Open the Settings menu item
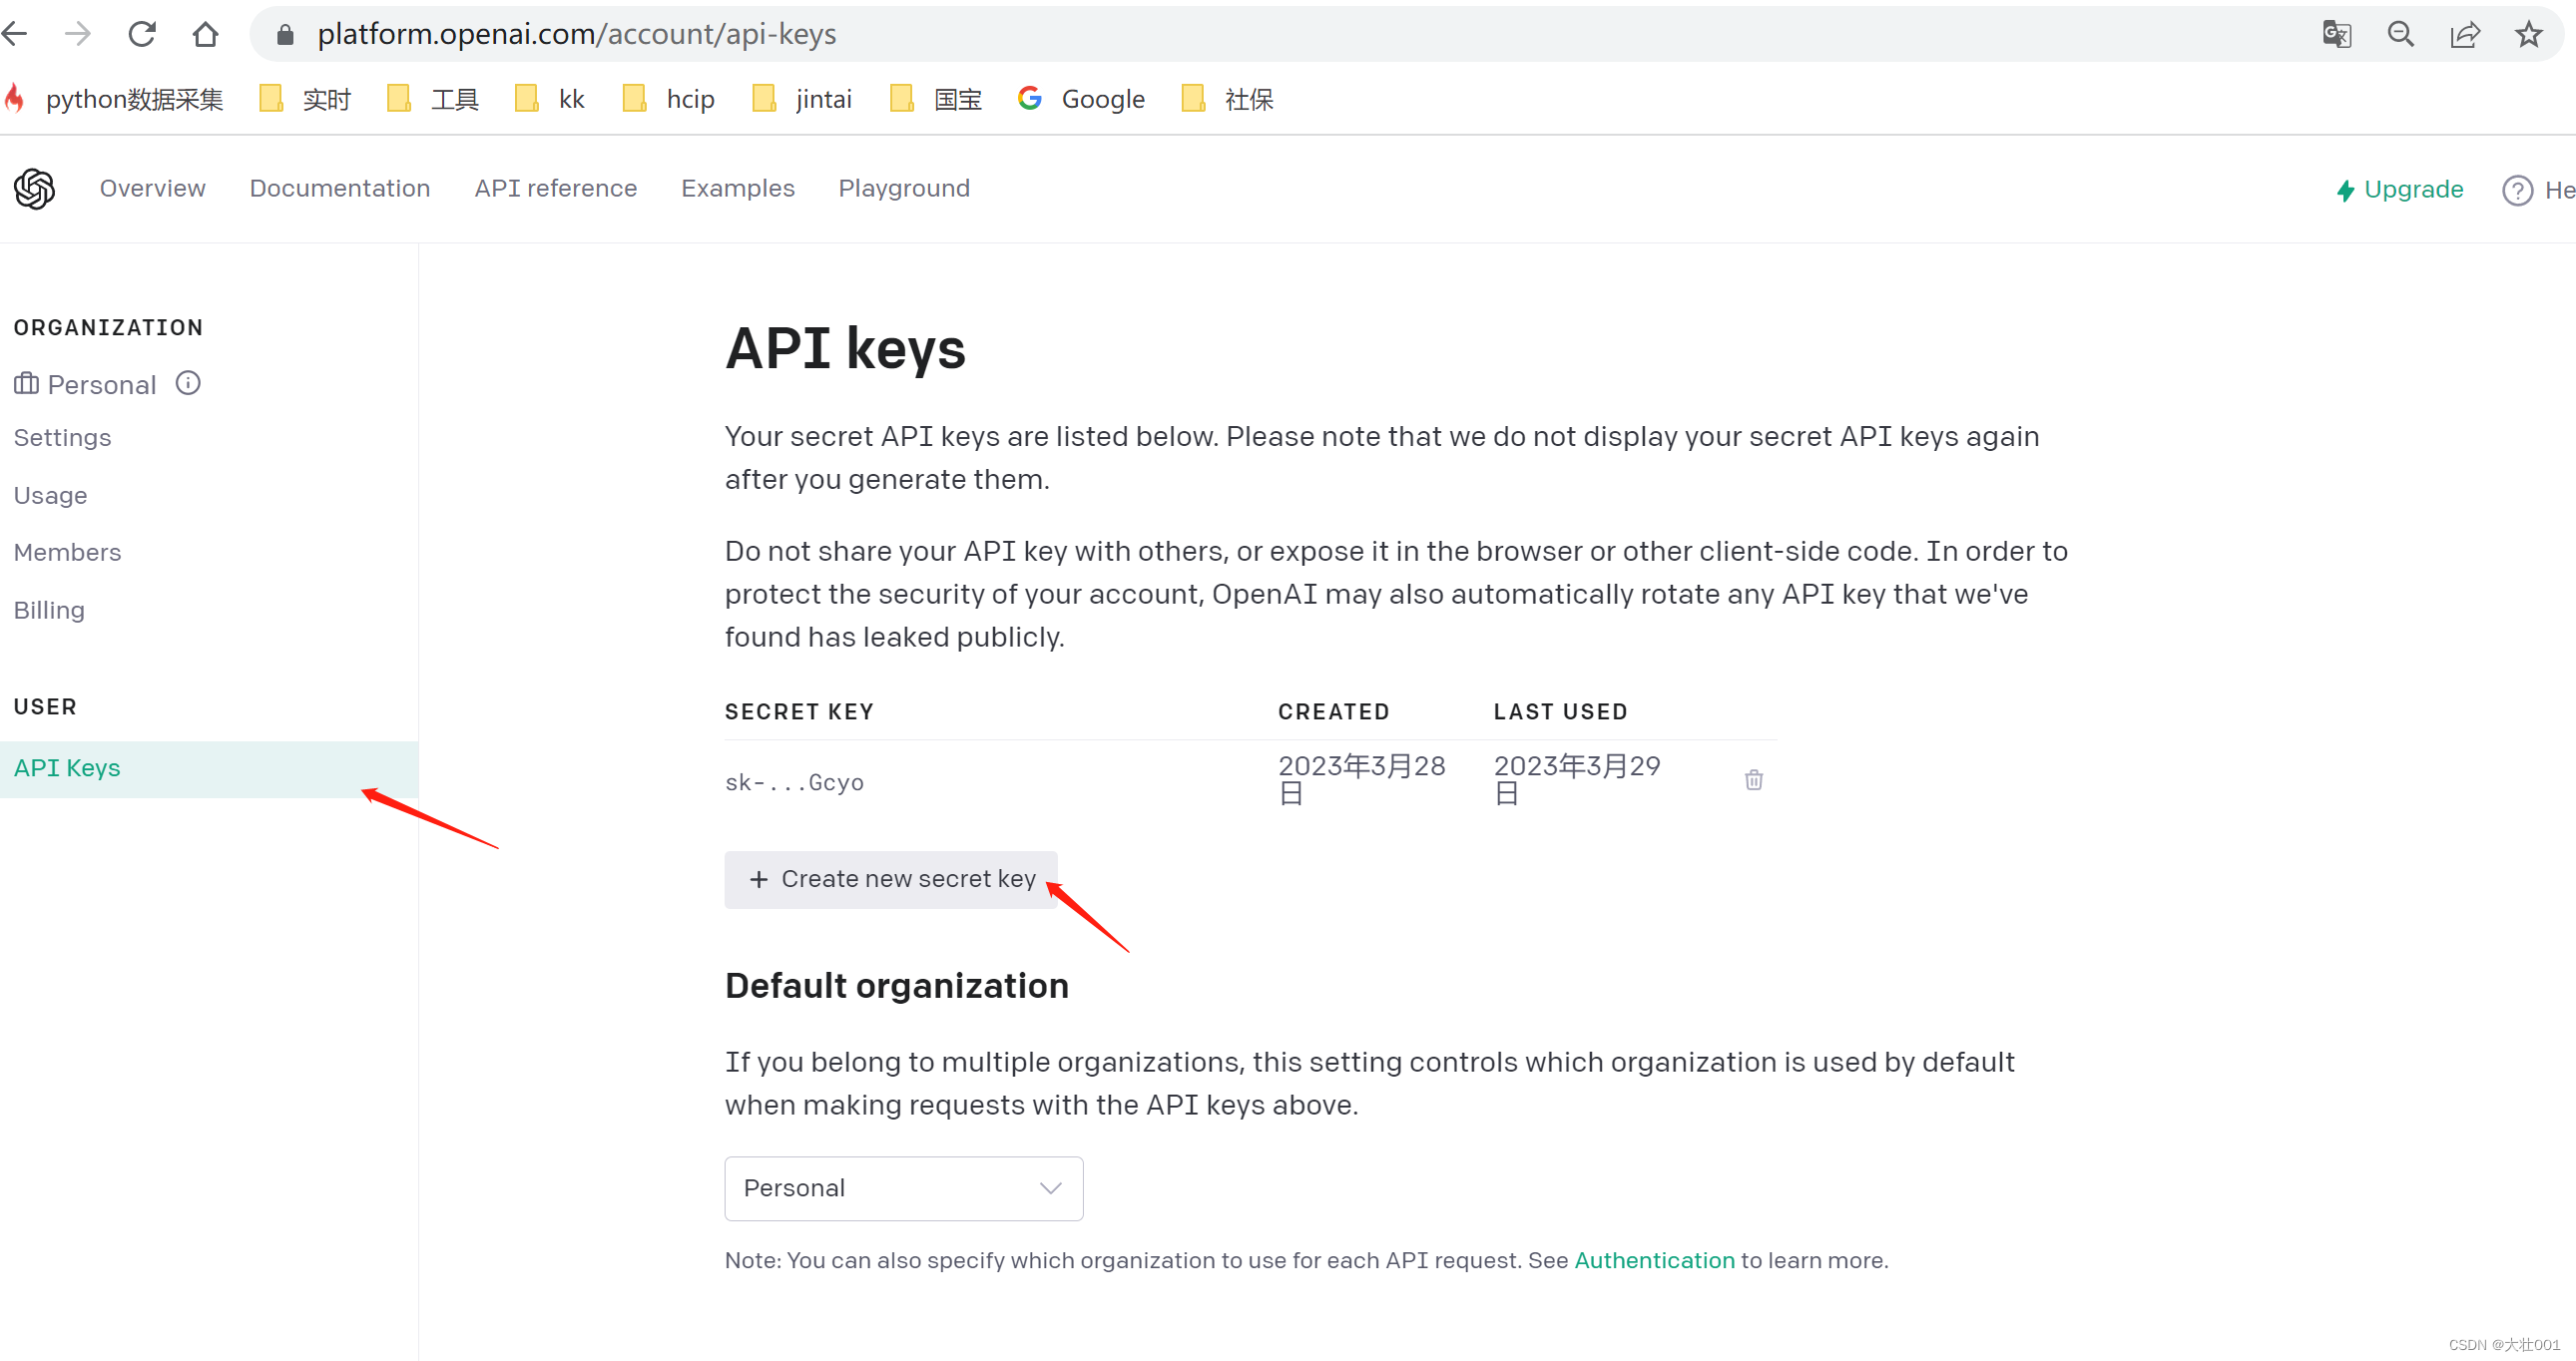Screen dimensions: 2576x1361 [63, 438]
